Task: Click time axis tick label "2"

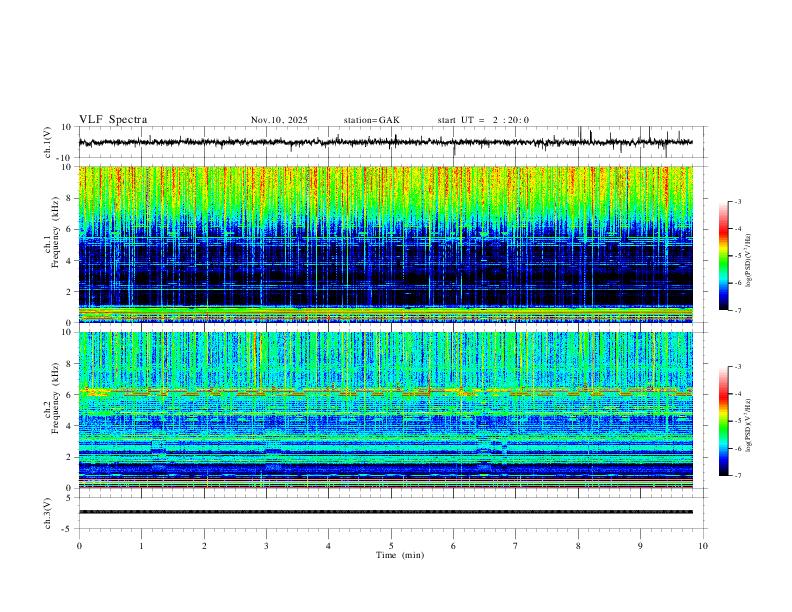Action: click(204, 546)
